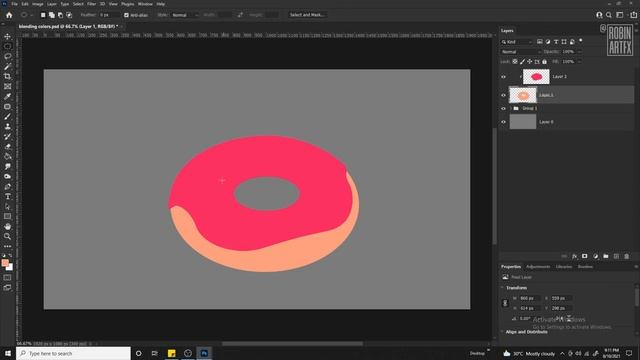Select the Path Selection tool
This screenshot has width=640, height=360.
pos(7,207)
